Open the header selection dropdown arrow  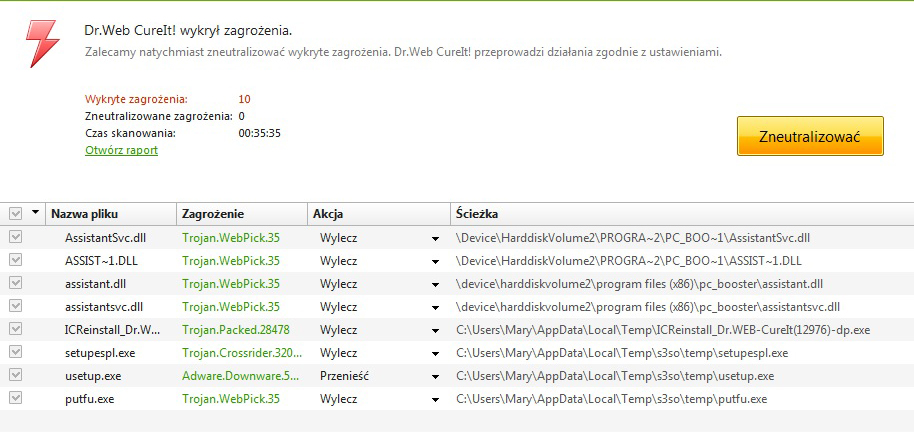(36, 213)
